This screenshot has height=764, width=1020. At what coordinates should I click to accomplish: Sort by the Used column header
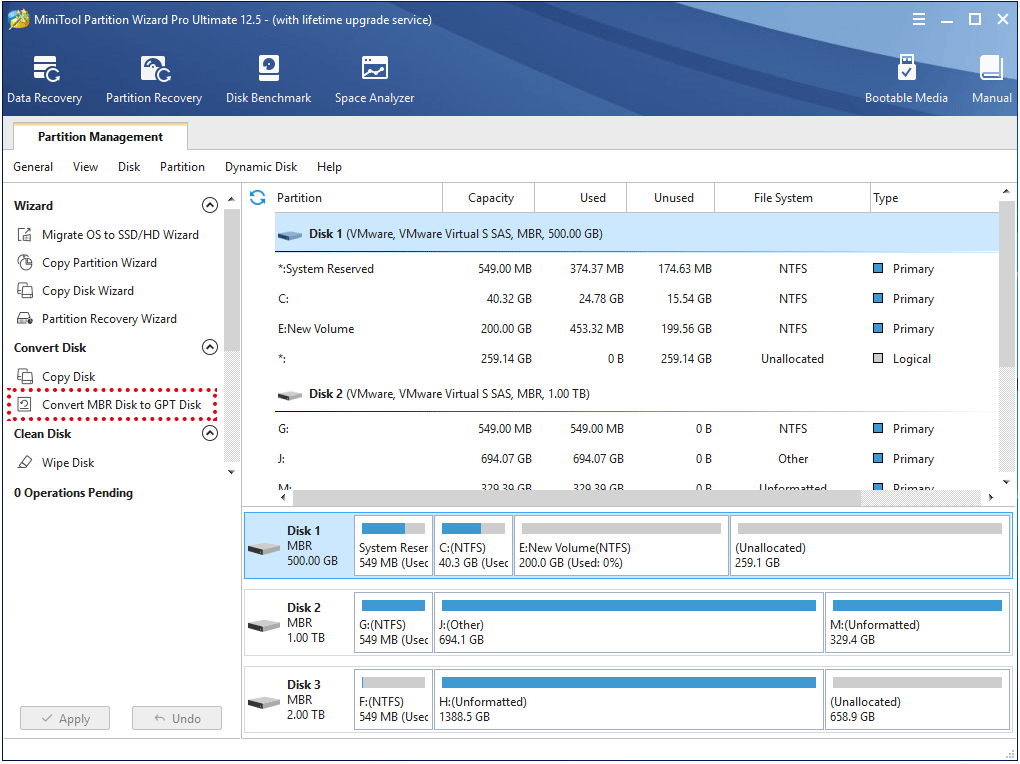[x=580, y=198]
